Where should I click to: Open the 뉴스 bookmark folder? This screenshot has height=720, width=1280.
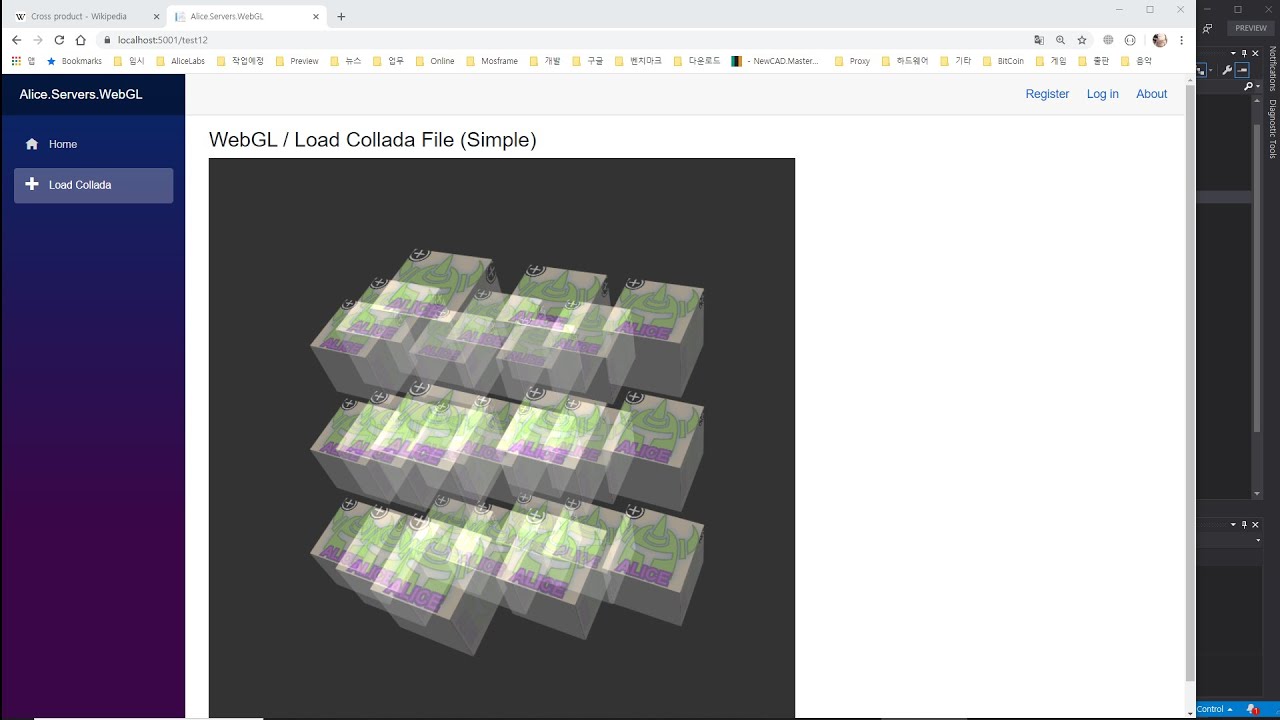(x=346, y=61)
